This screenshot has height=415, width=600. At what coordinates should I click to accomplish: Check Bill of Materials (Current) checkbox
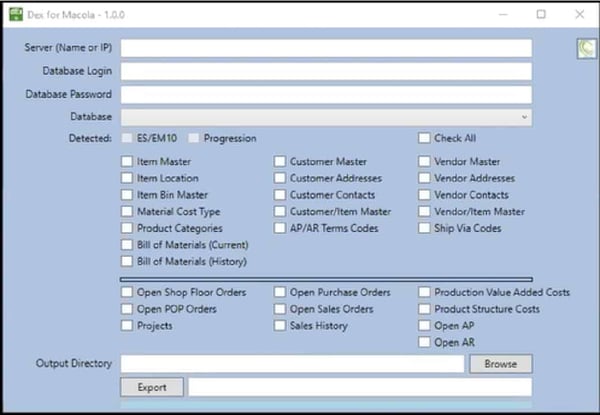coord(127,244)
